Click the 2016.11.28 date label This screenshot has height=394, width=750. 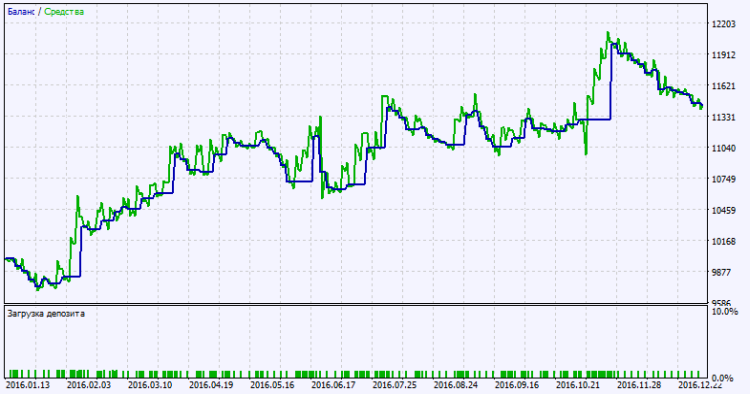pyautogui.click(x=640, y=384)
